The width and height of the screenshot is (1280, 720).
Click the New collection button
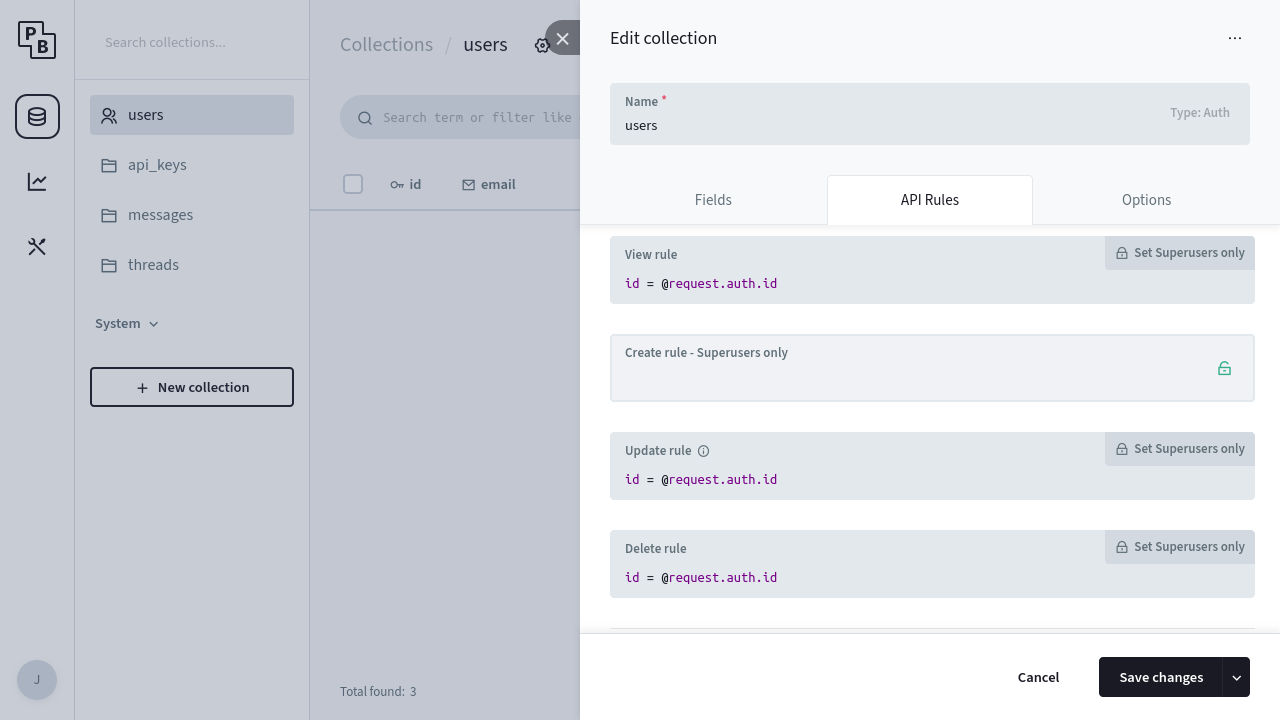pyautogui.click(x=191, y=387)
